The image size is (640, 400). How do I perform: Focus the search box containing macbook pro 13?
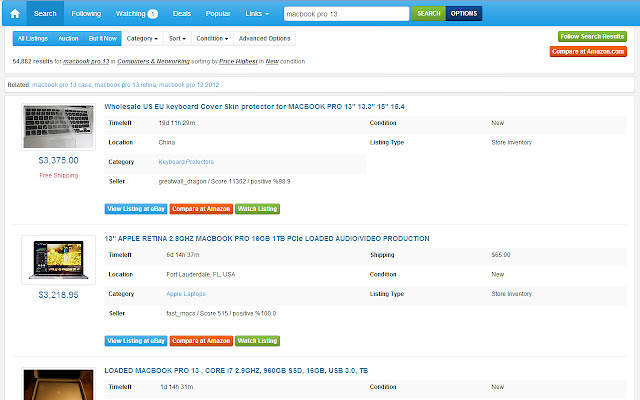point(347,14)
